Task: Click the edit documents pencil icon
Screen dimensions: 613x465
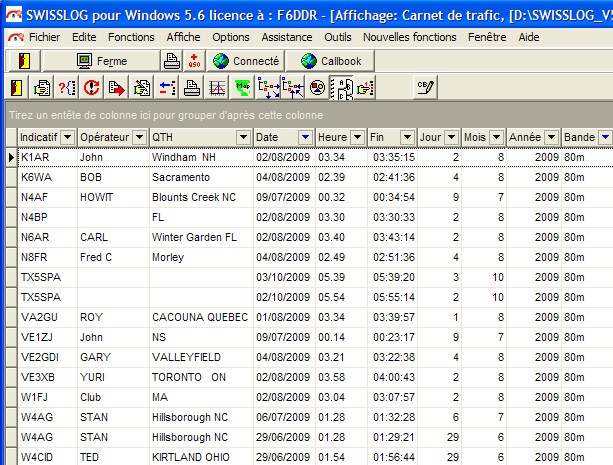Action: point(141,88)
